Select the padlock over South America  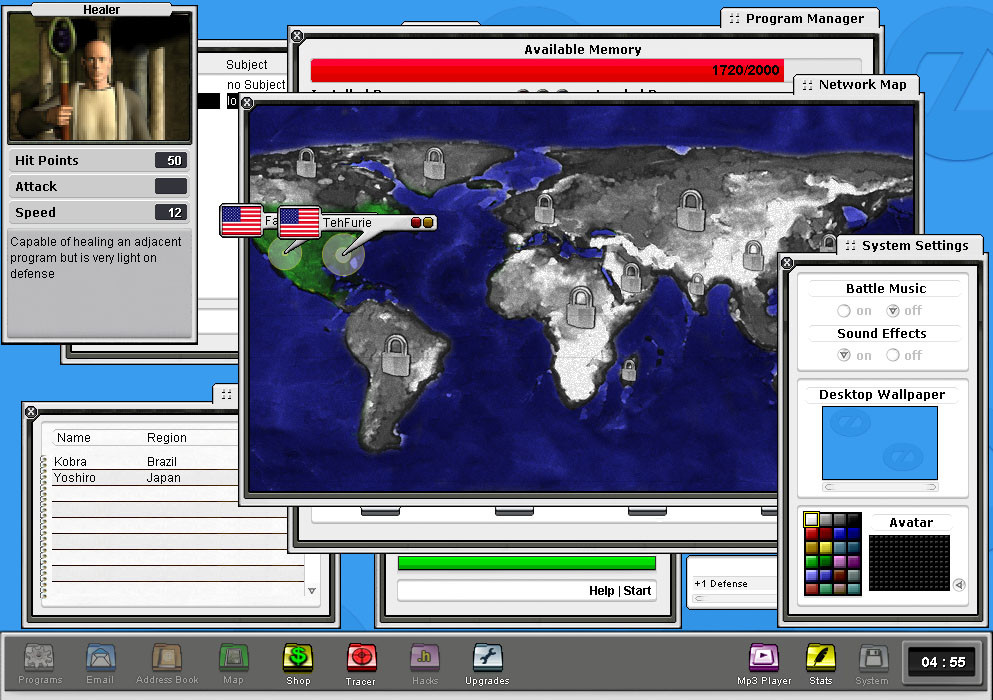pyautogui.click(x=396, y=355)
